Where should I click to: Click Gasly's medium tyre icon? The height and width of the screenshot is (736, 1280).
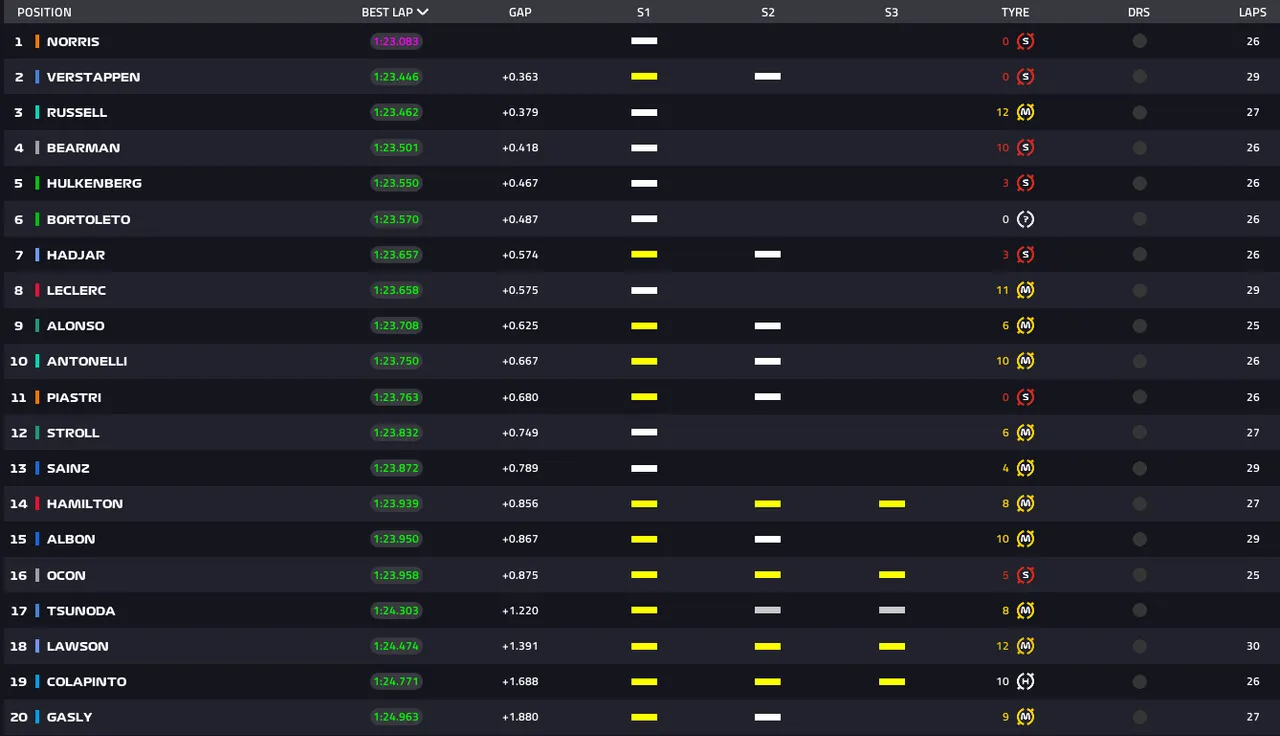point(1025,717)
